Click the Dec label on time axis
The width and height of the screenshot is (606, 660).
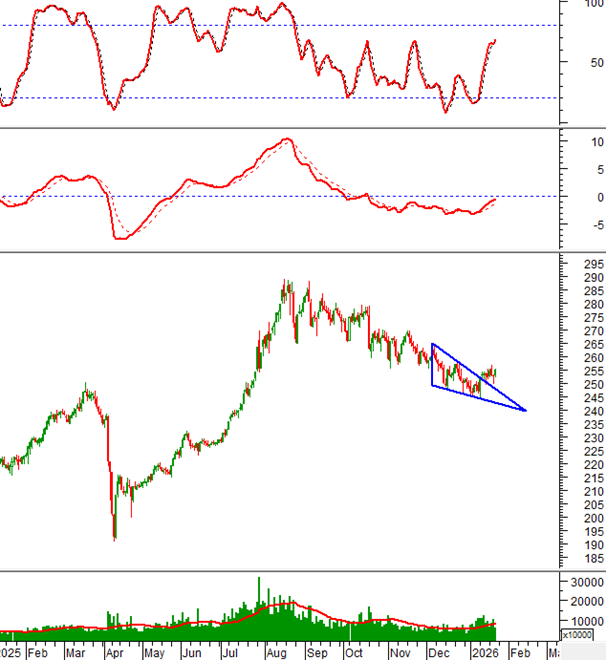[437, 652]
